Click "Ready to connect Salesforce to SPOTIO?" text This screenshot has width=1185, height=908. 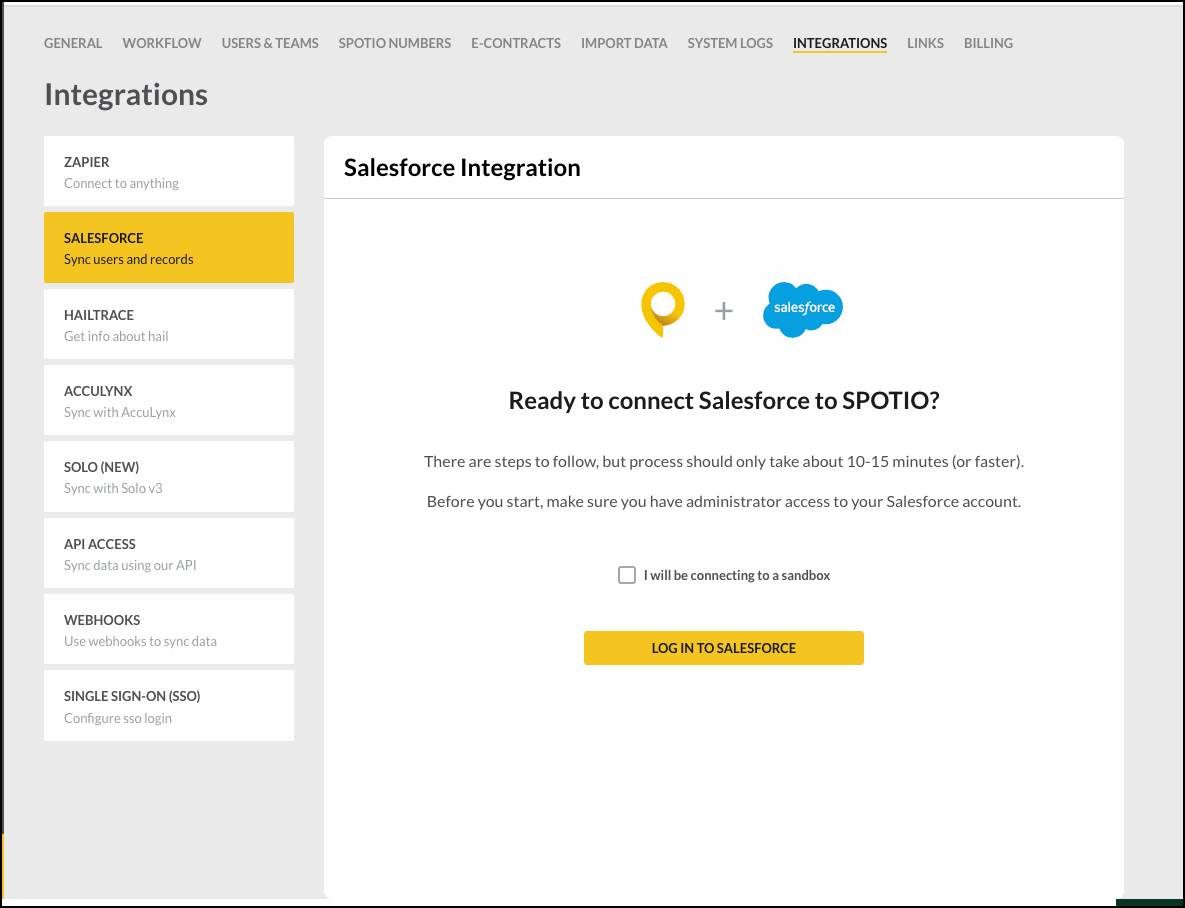[723, 400]
